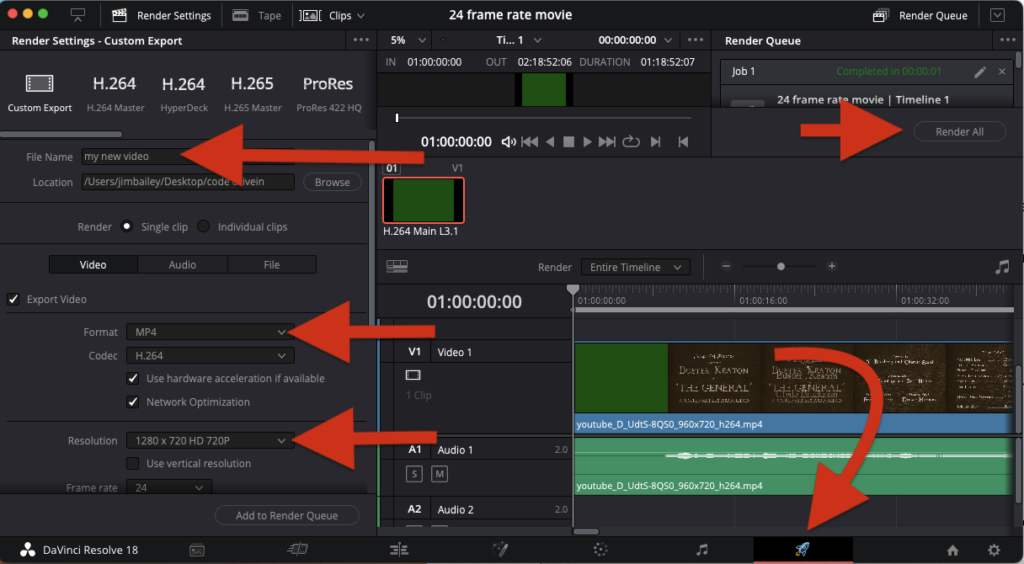Image resolution: width=1024 pixels, height=564 pixels.
Task: Select the H.265 Master preset
Action: (252, 93)
